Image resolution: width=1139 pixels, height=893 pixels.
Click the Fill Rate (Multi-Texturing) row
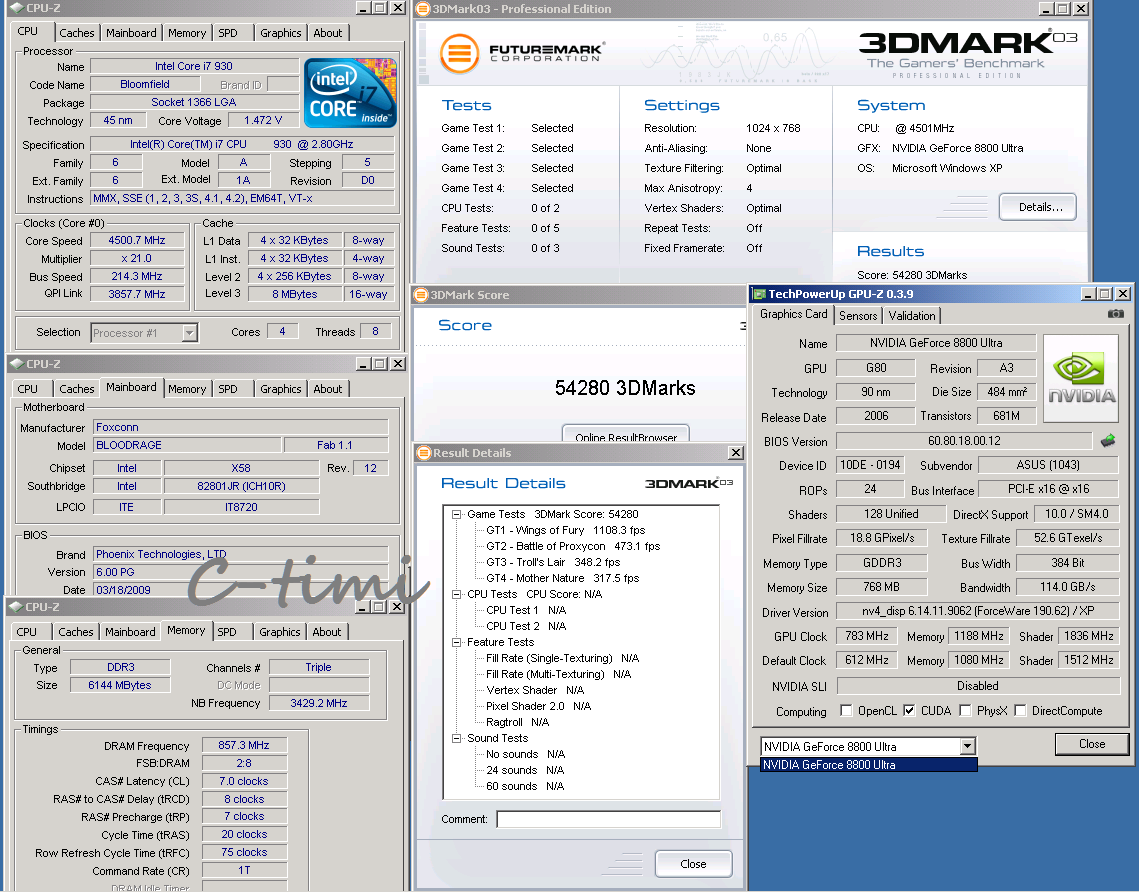point(558,674)
